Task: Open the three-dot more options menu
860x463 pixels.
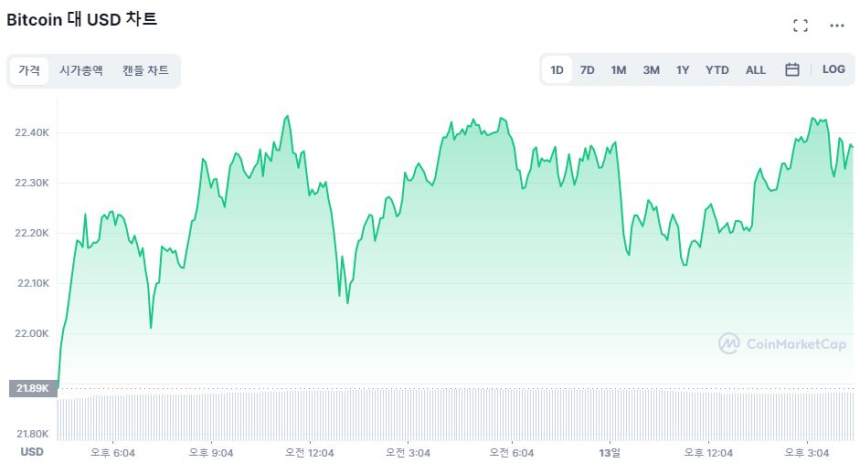Action: [x=837, y=25]
